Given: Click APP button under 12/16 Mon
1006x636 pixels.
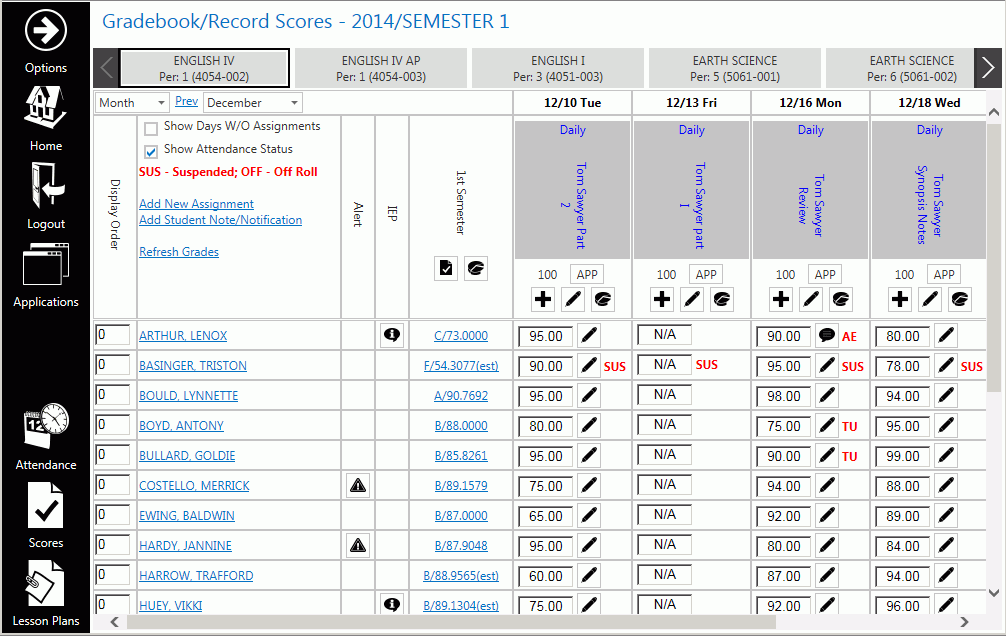Looking at the screenshot, I should point(825,275).
